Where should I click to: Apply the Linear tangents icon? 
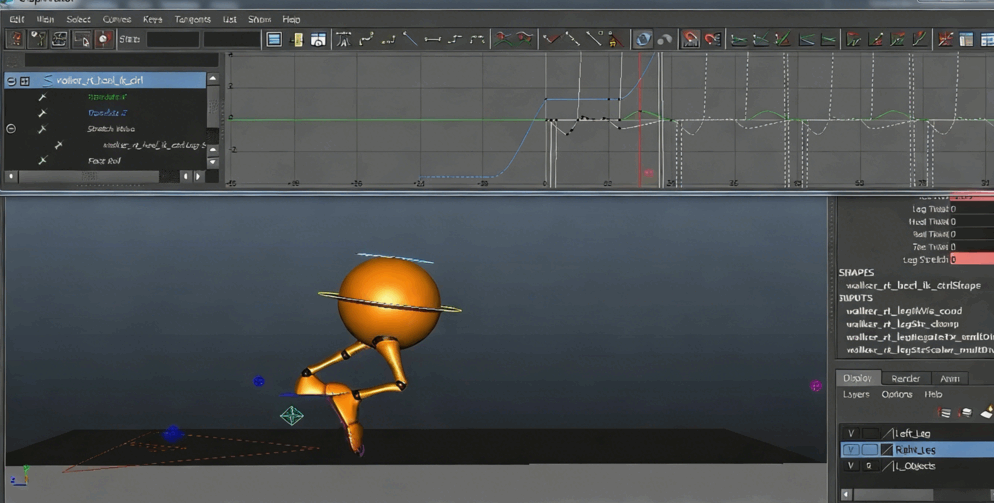pyautogui.click(x=410, y=39)
